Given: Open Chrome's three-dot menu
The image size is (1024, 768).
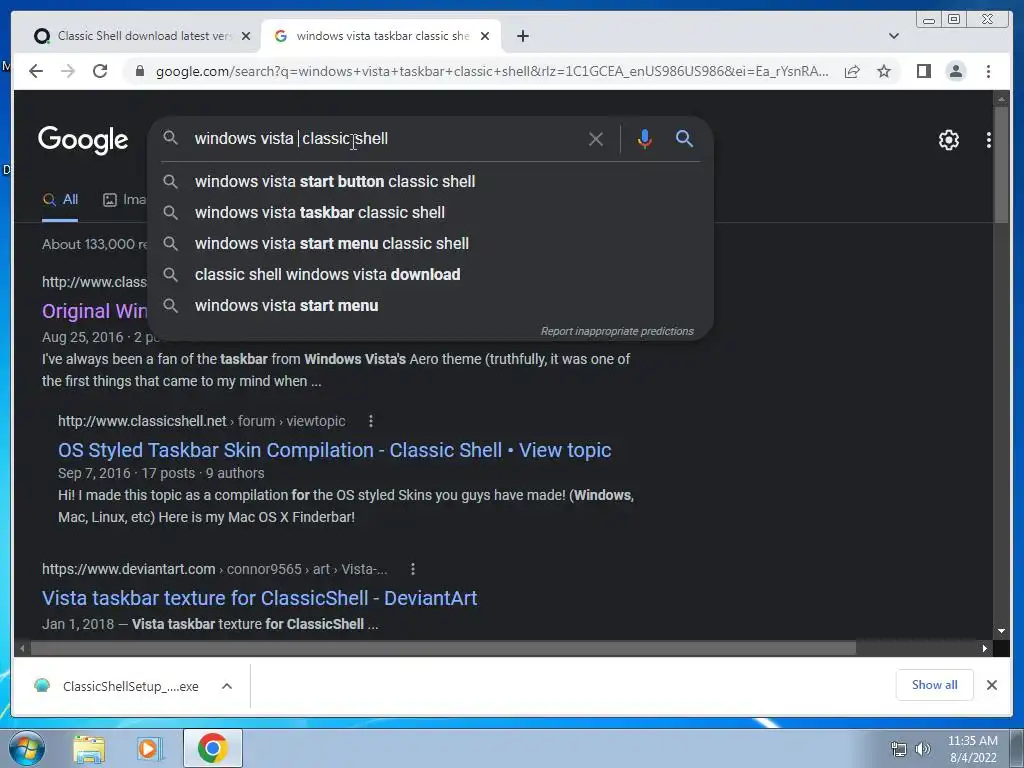Looking at the screenshot, I should click(988, 71).
